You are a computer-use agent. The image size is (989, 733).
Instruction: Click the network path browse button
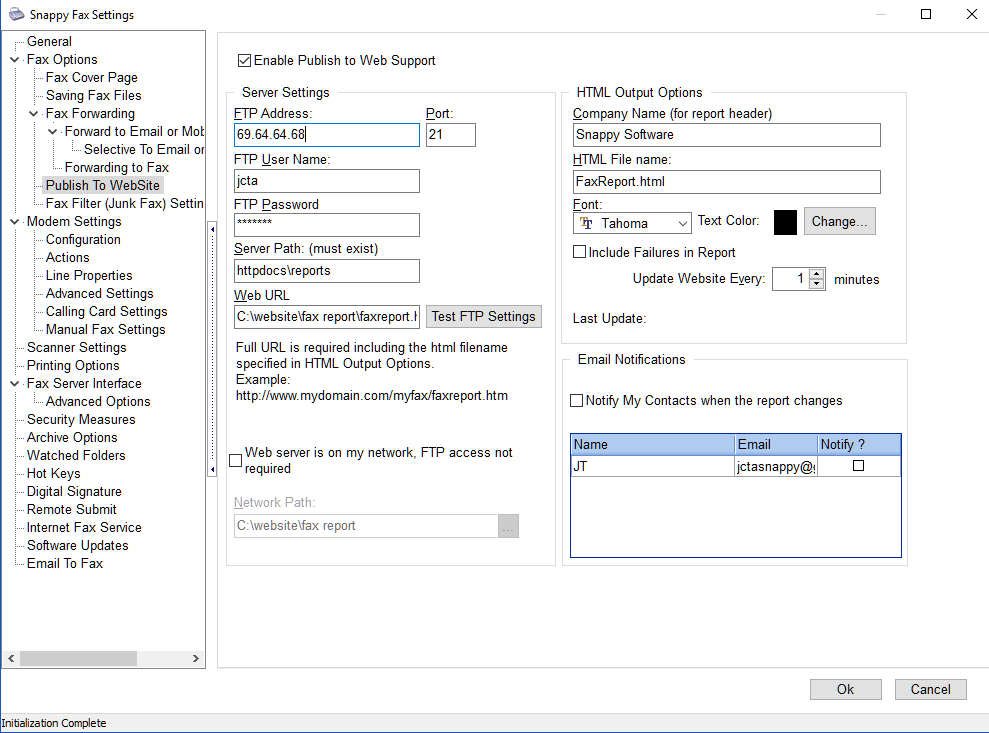(x=508, y=526)
